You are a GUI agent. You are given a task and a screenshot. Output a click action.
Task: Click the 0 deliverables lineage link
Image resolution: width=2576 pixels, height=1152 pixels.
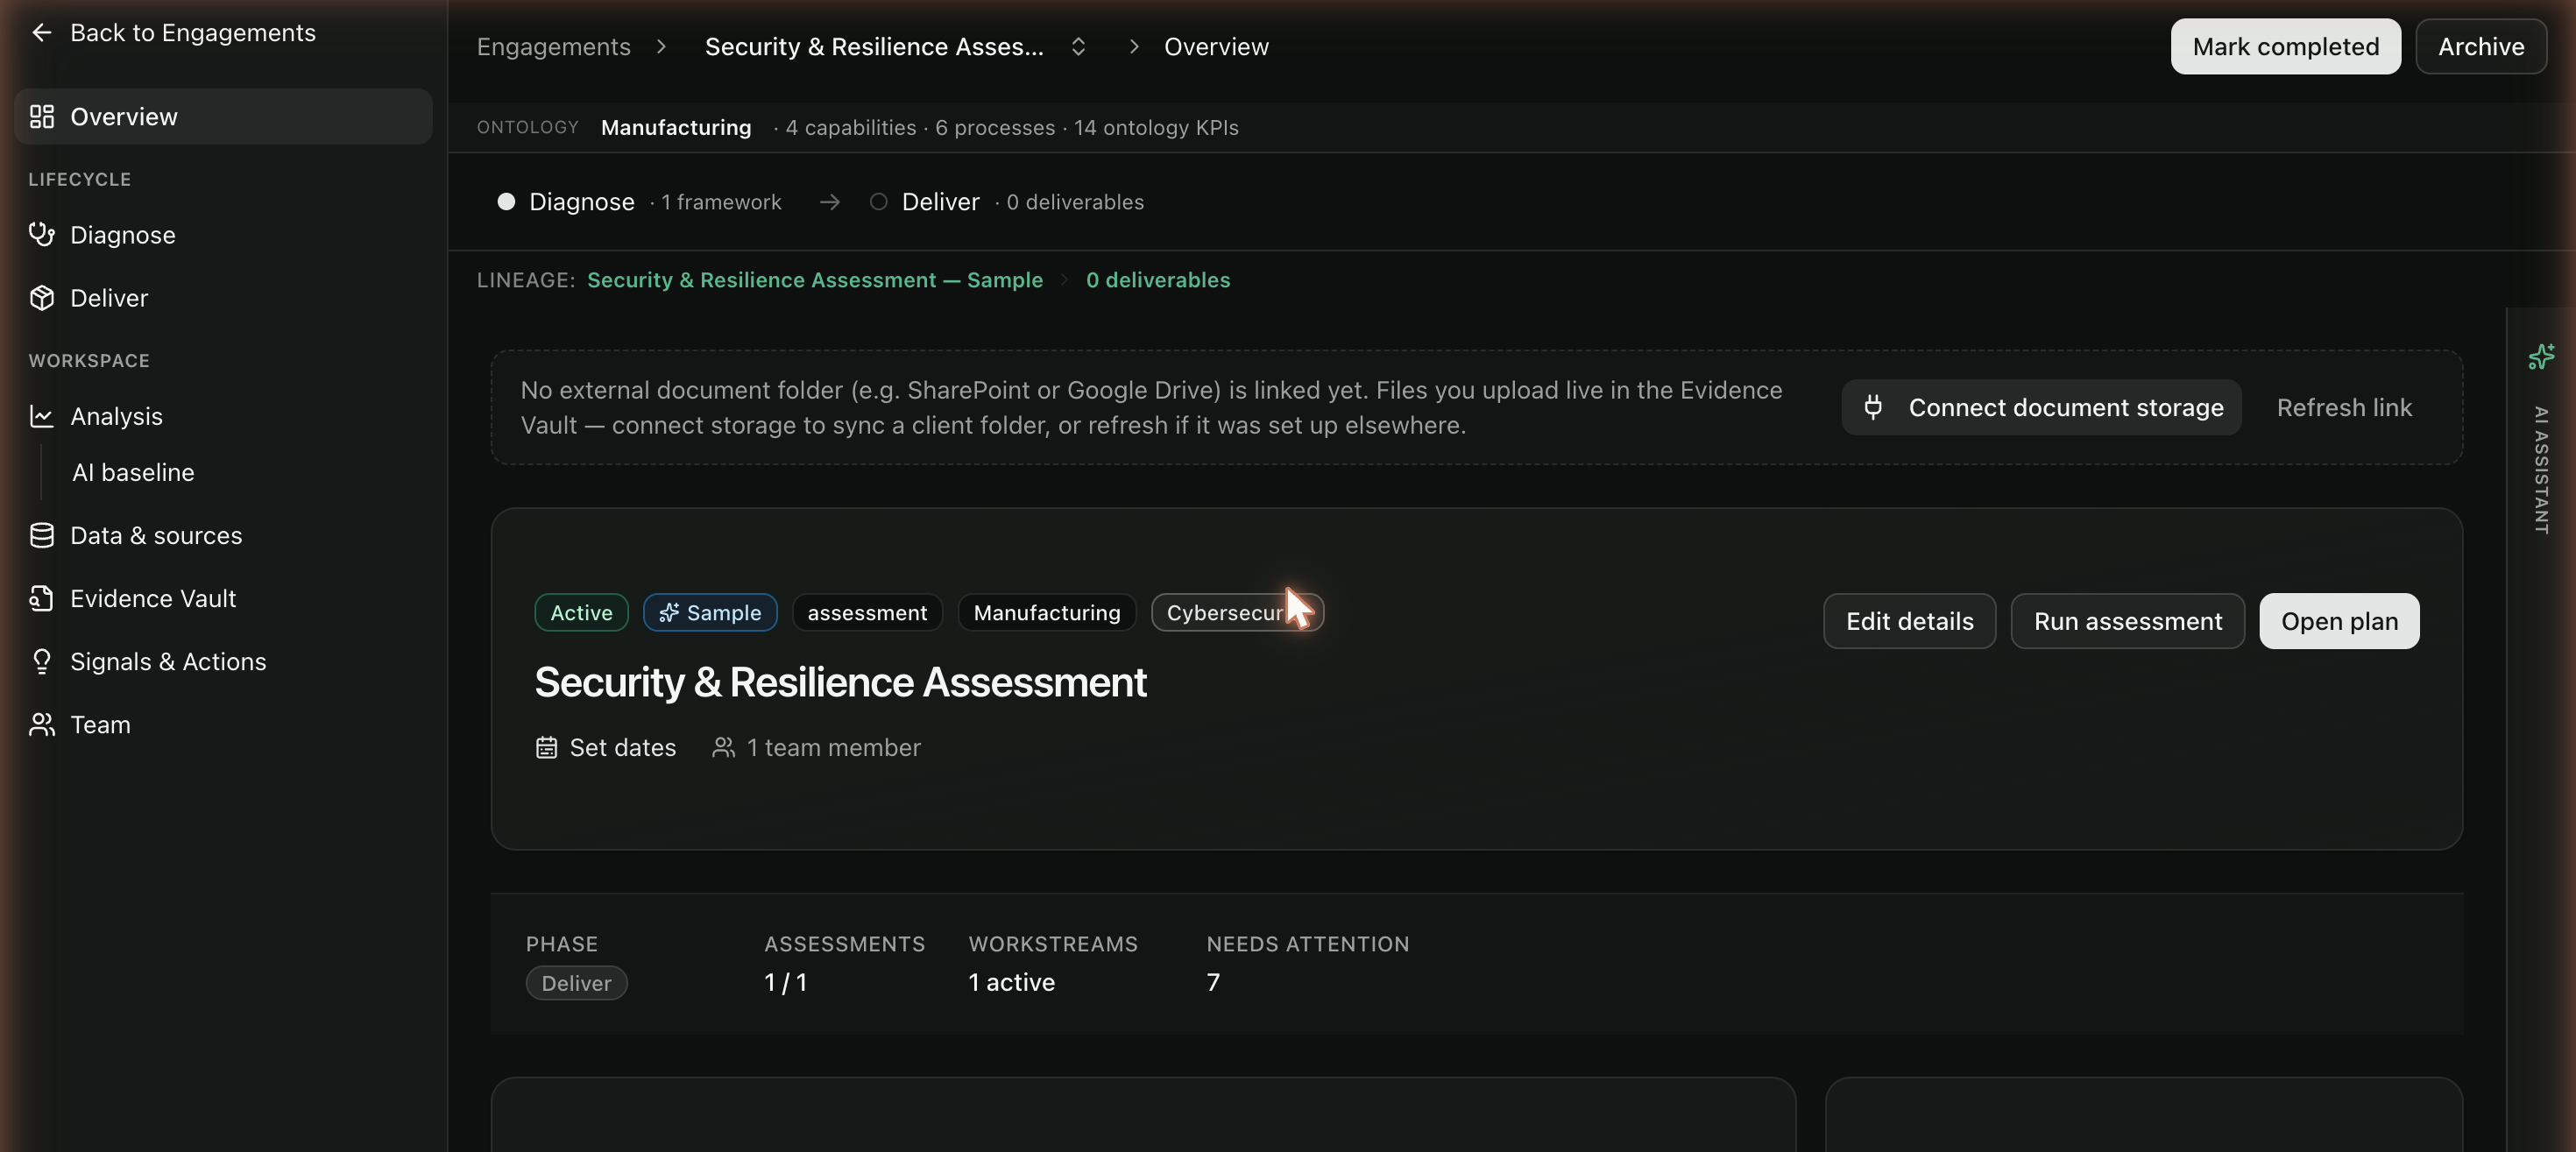tap(1158, 280)
